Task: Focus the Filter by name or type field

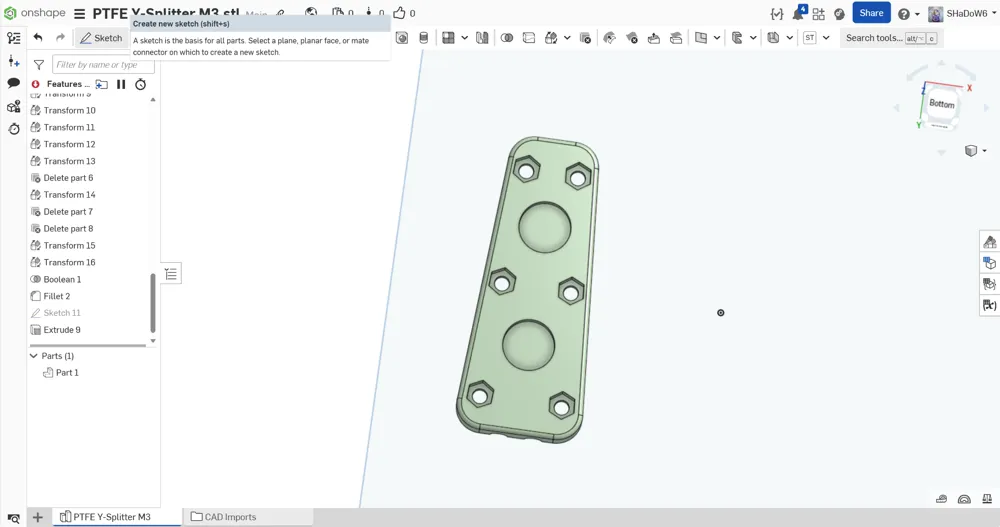Action: click(x=103, y=64)
